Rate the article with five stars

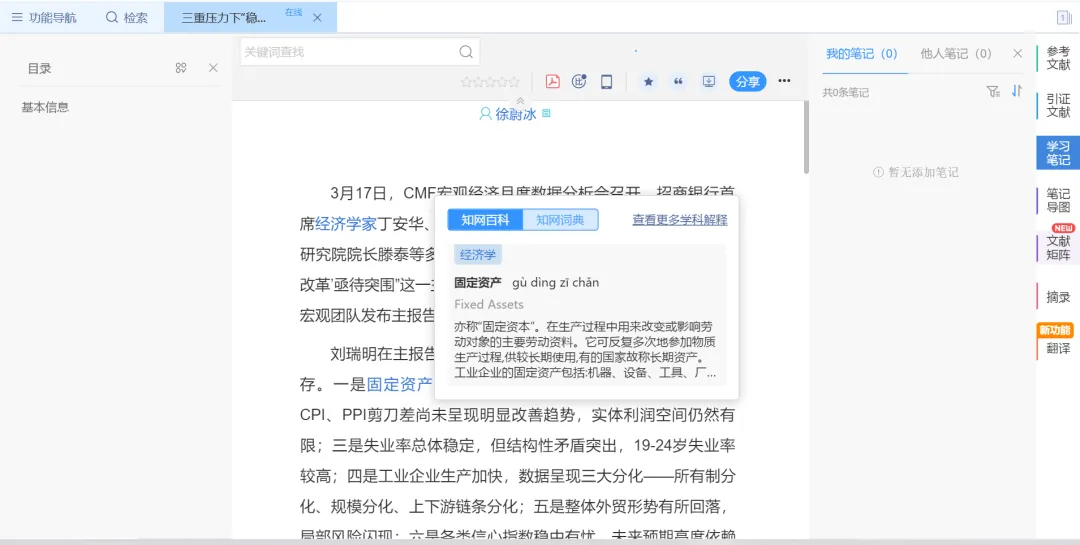513,82
